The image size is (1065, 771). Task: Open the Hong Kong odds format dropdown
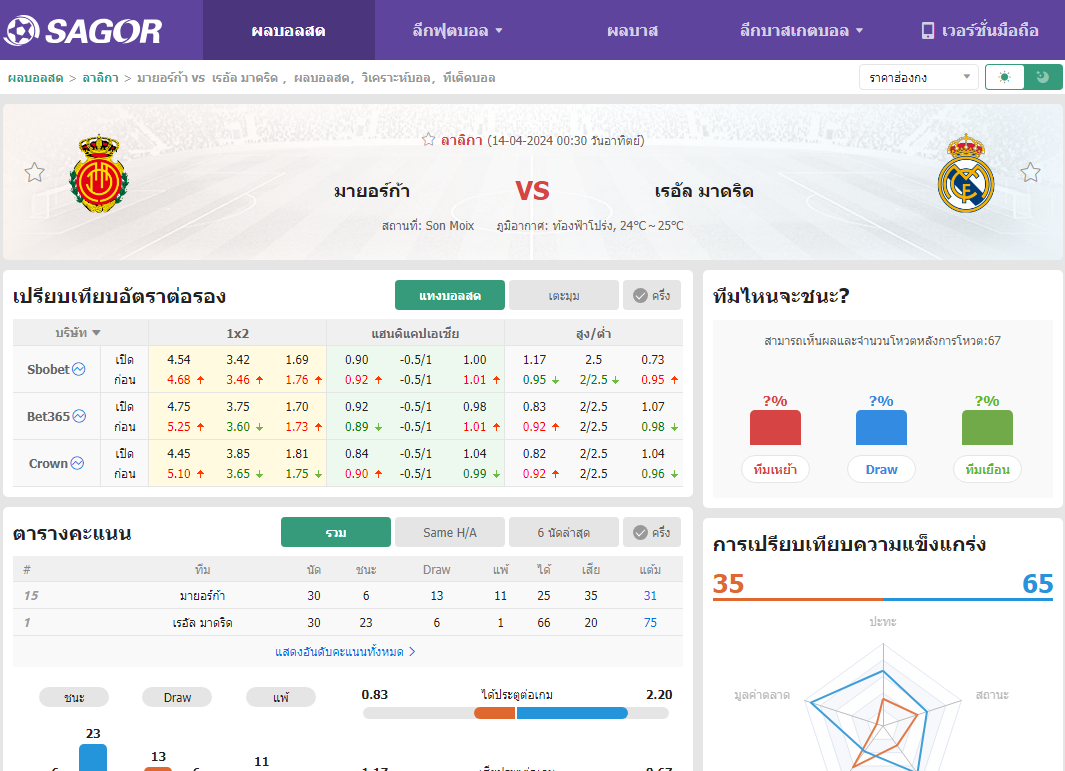[x=918, y=77]
